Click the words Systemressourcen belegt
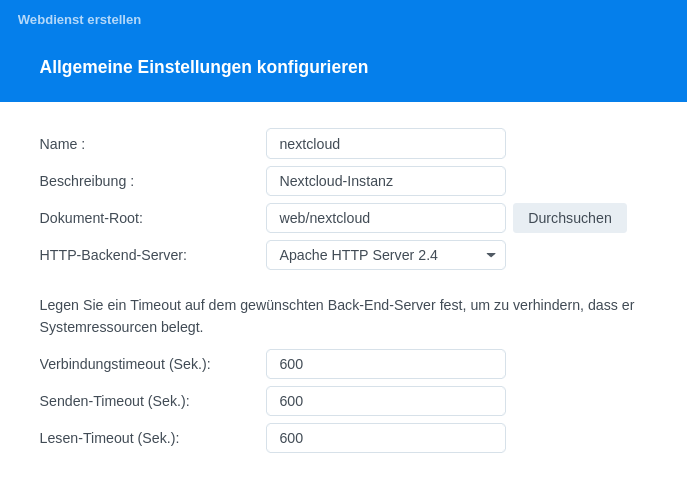 (x=121, y=327)
